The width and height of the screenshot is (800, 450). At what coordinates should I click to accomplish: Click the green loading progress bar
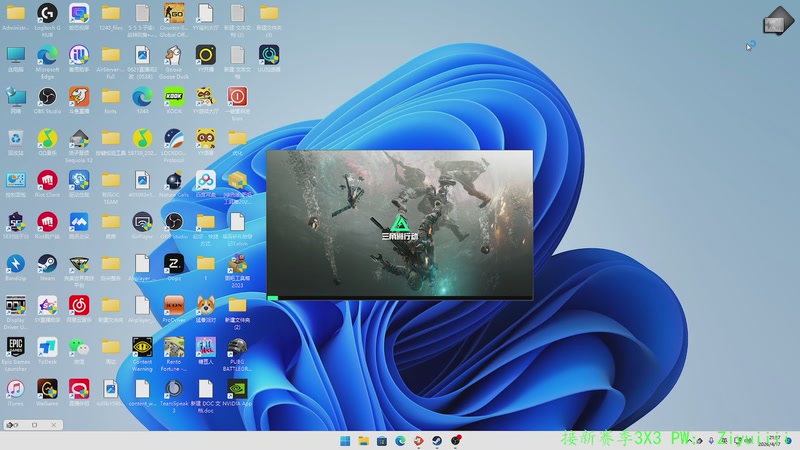tap(273, 298)
